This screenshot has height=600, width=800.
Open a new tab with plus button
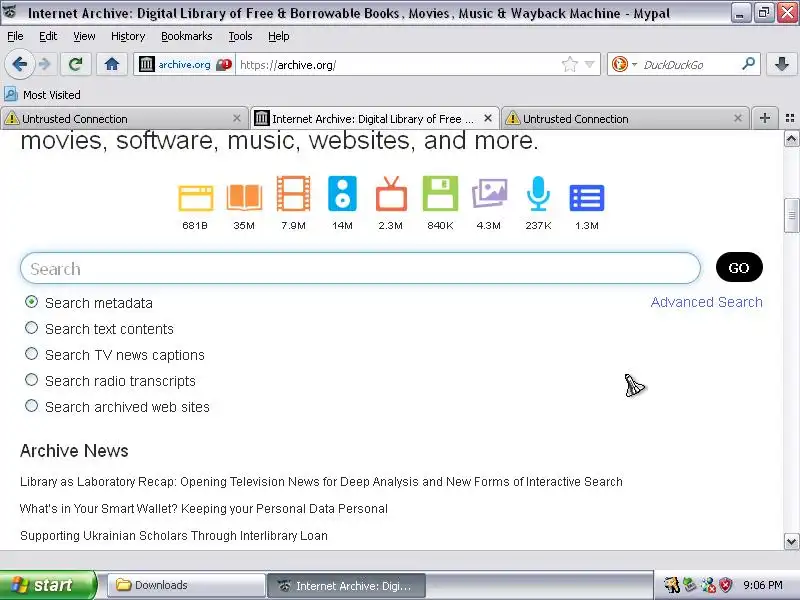pos(765,118)
